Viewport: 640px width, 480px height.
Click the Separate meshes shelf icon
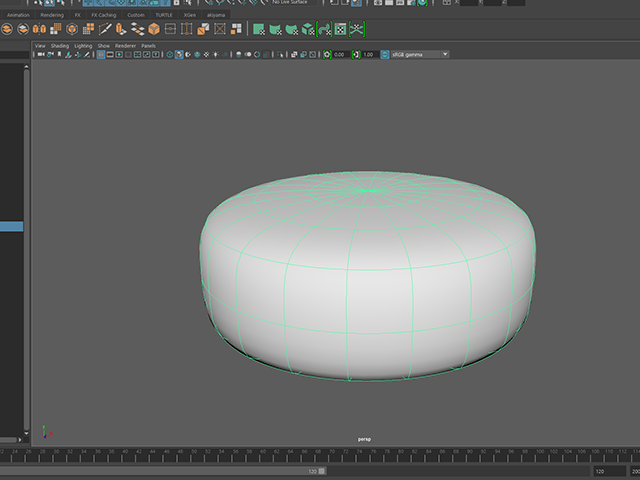click(x=23, y=29)
